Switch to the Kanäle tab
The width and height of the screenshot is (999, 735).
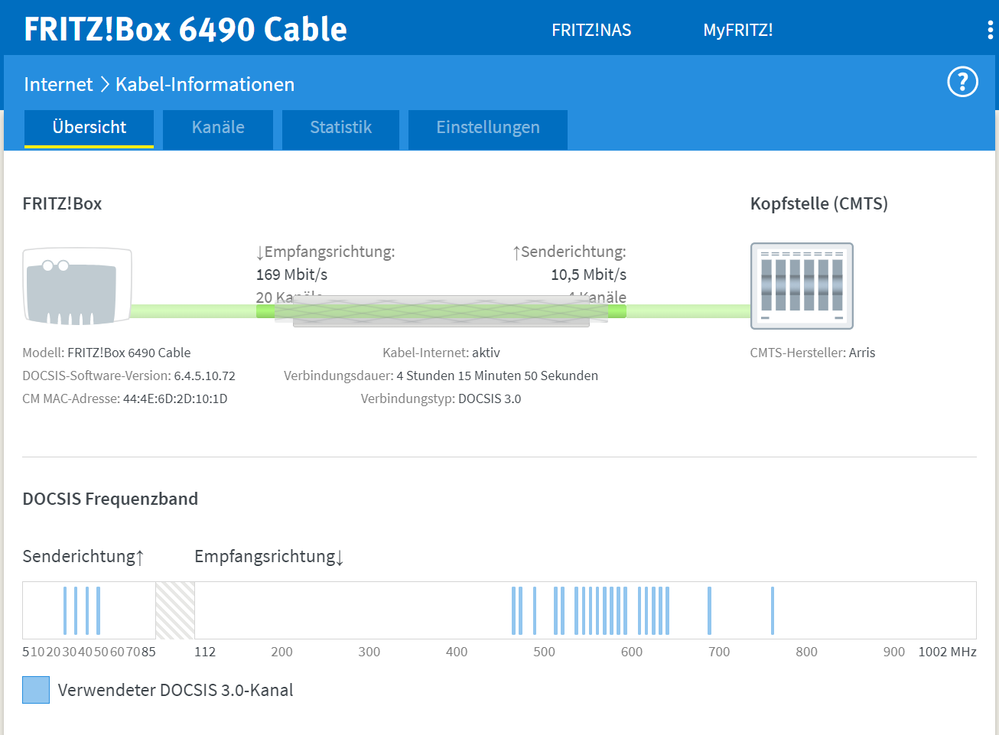click(x=218, y=129)
